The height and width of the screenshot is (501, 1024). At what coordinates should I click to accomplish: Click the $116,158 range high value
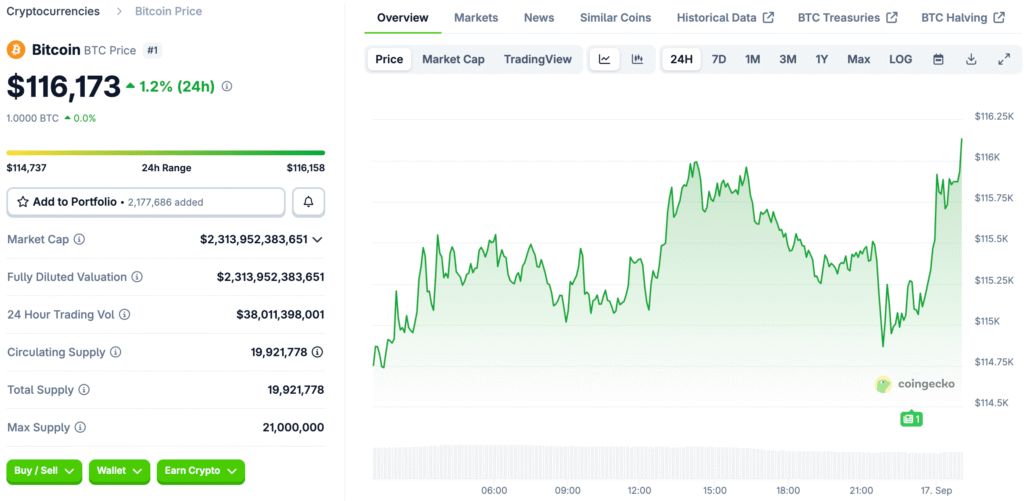coord(306,168)
